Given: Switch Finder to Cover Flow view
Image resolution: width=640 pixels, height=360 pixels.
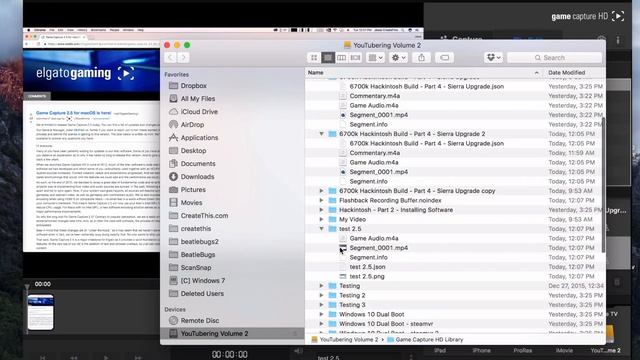Looking at the screenshot, I should (x=356, y=58).
